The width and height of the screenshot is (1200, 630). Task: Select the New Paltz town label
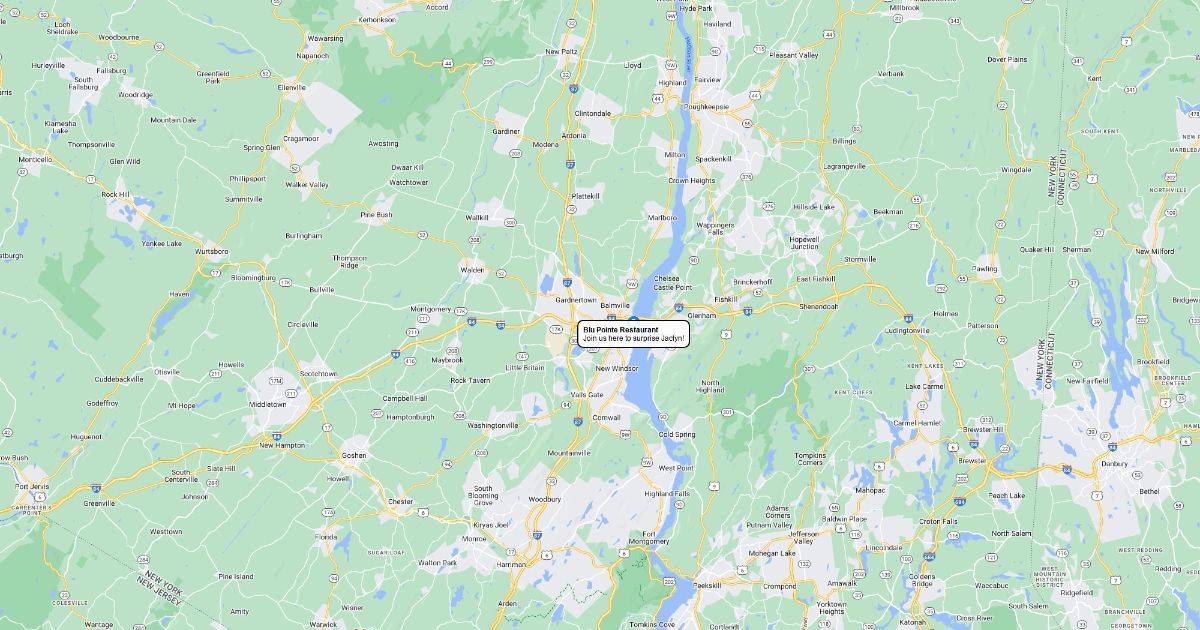[562, 52]
